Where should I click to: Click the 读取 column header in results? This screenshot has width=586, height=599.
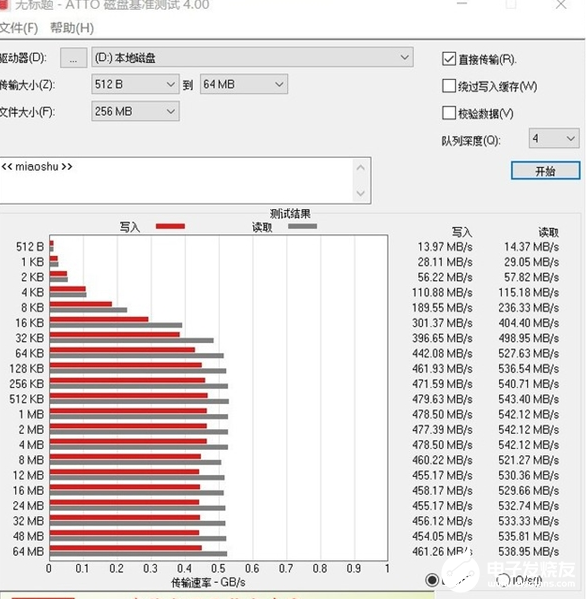[549, 232]
